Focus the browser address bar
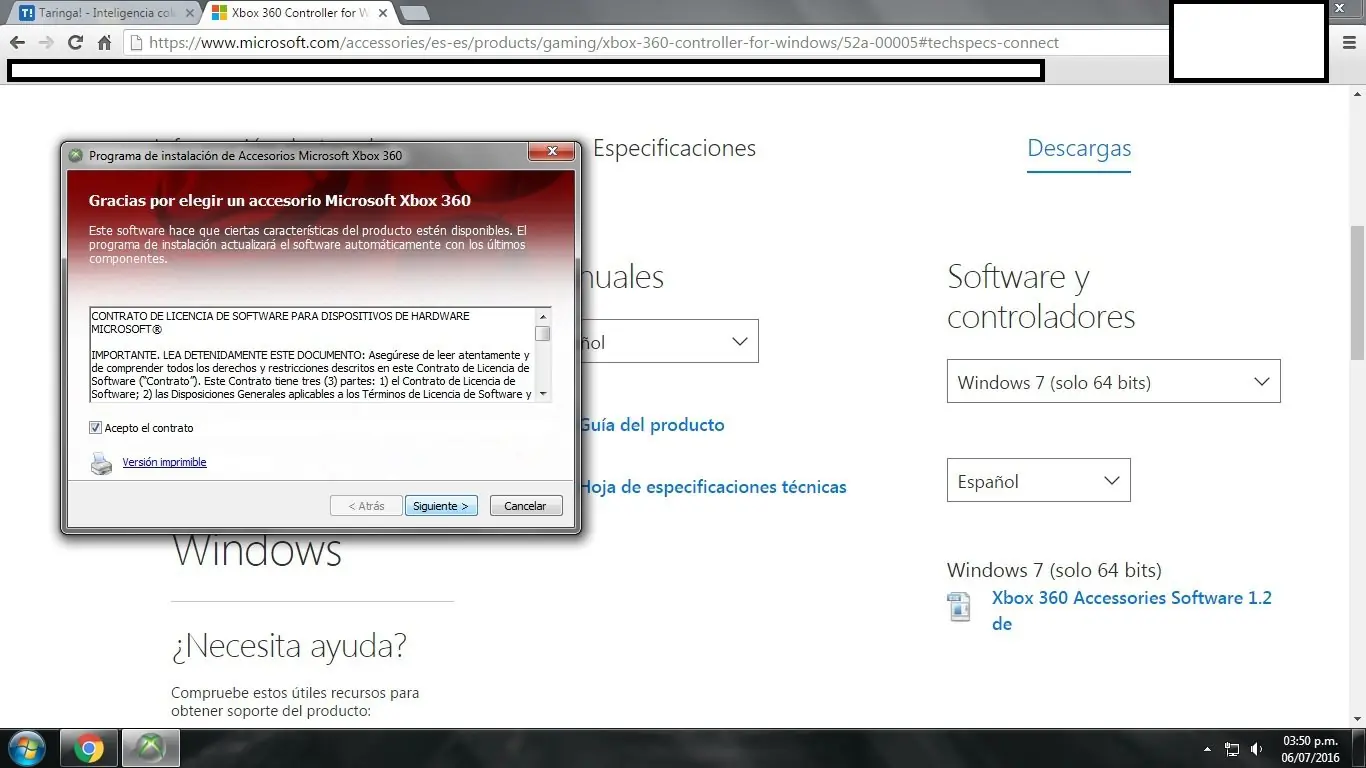This screenshot has height=768, width=1366. [645, 43]
